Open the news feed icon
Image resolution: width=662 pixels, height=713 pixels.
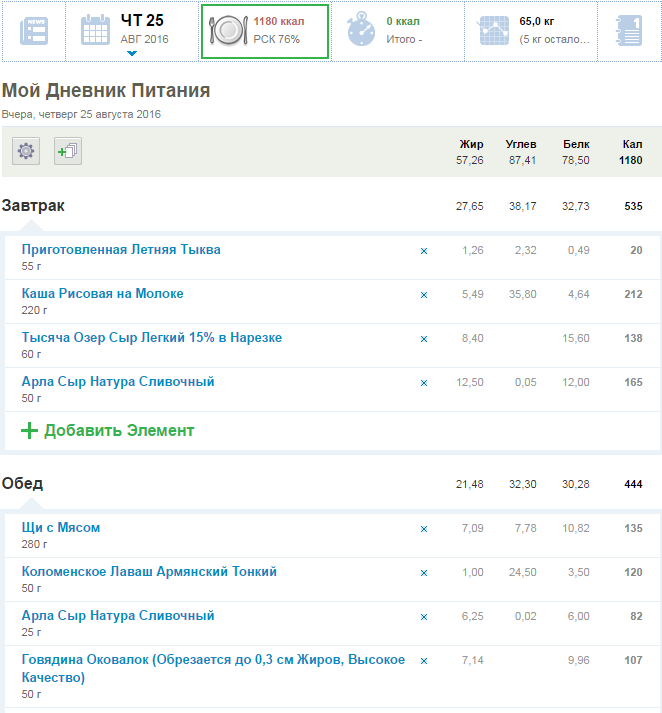[x=34, y=31]
